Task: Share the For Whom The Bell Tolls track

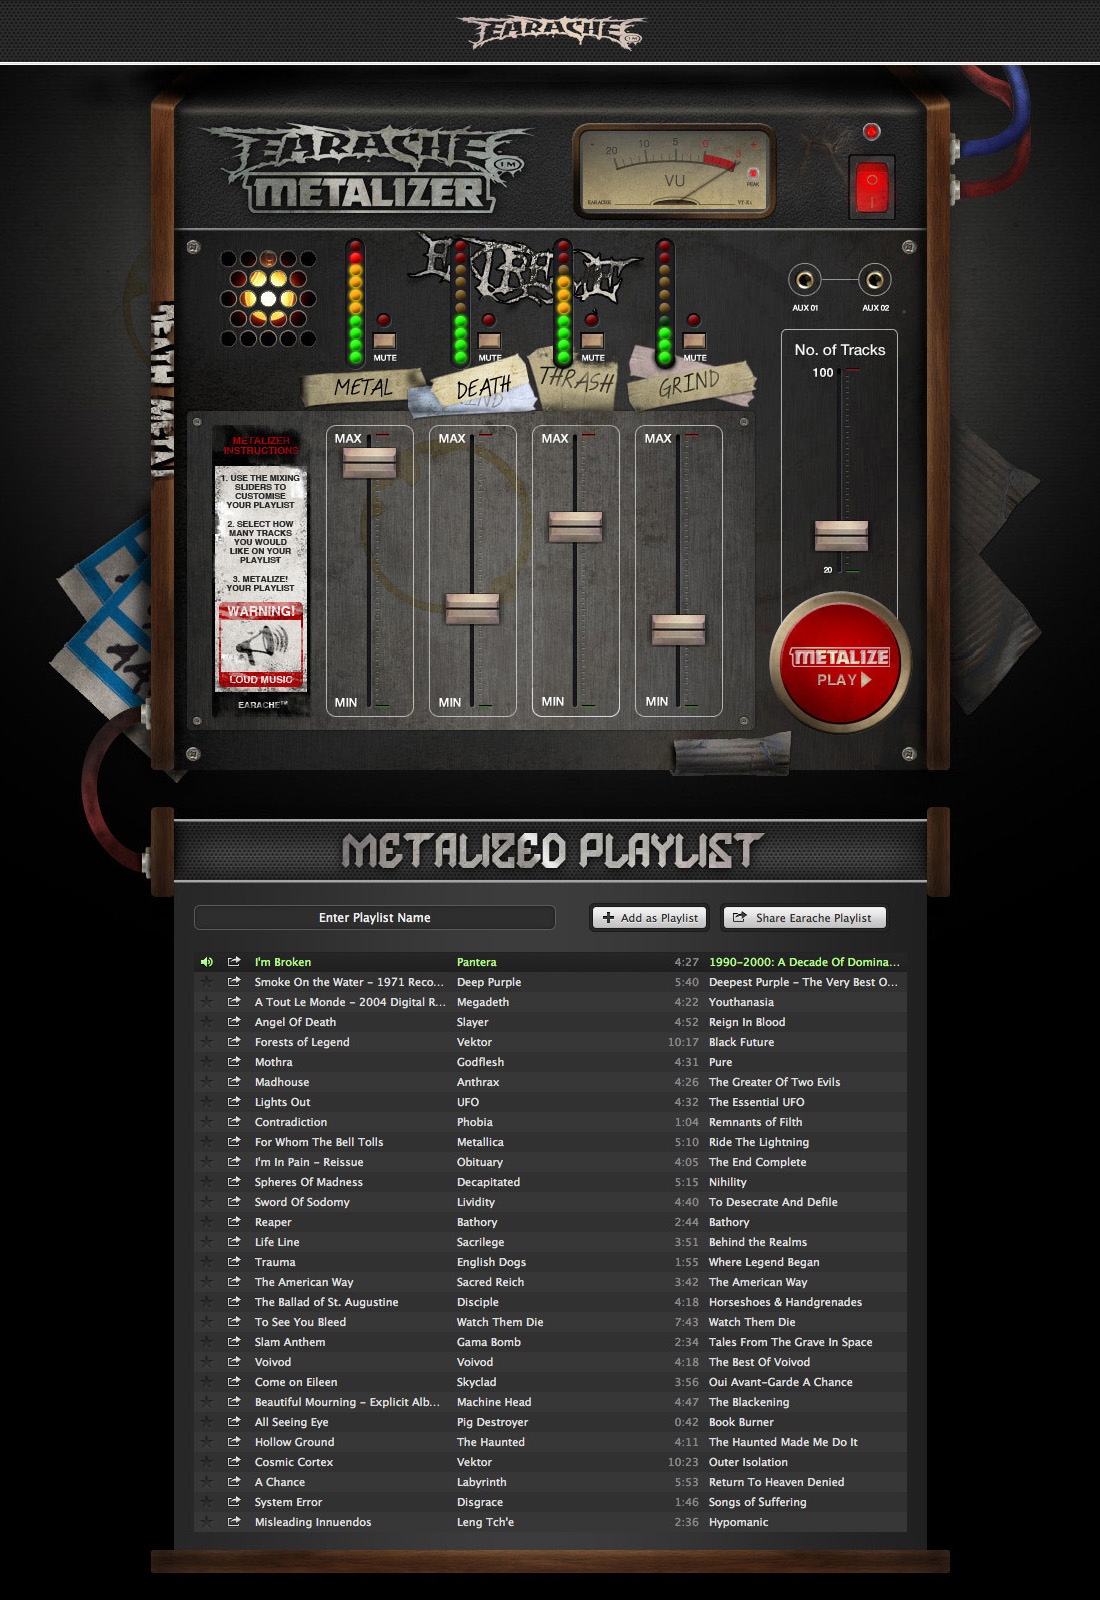Action: coord(234,1142)
